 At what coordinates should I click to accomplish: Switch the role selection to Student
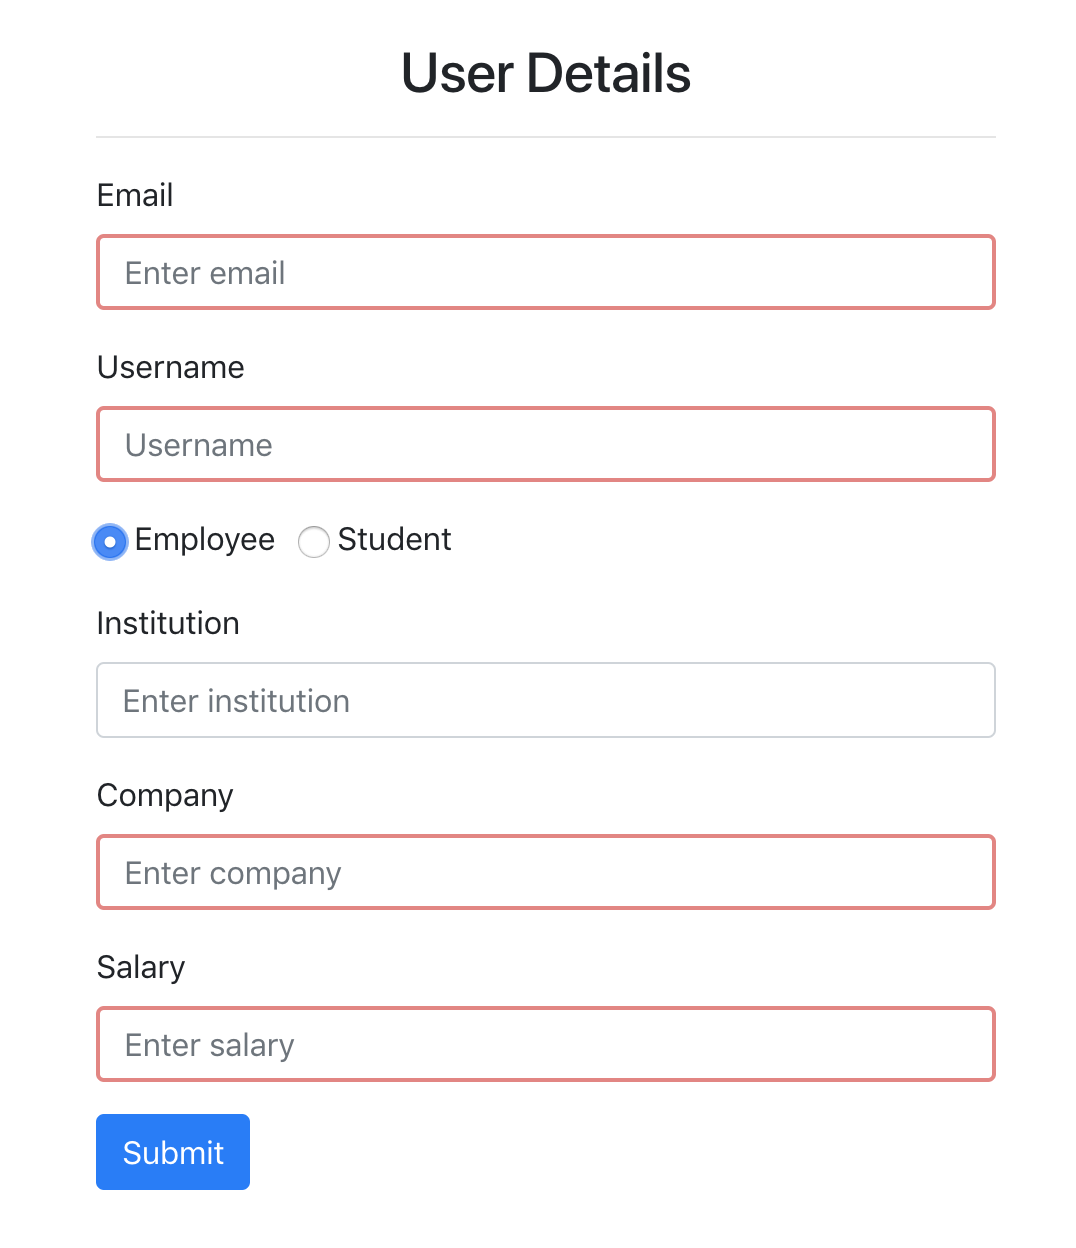(x=313, y=541)
